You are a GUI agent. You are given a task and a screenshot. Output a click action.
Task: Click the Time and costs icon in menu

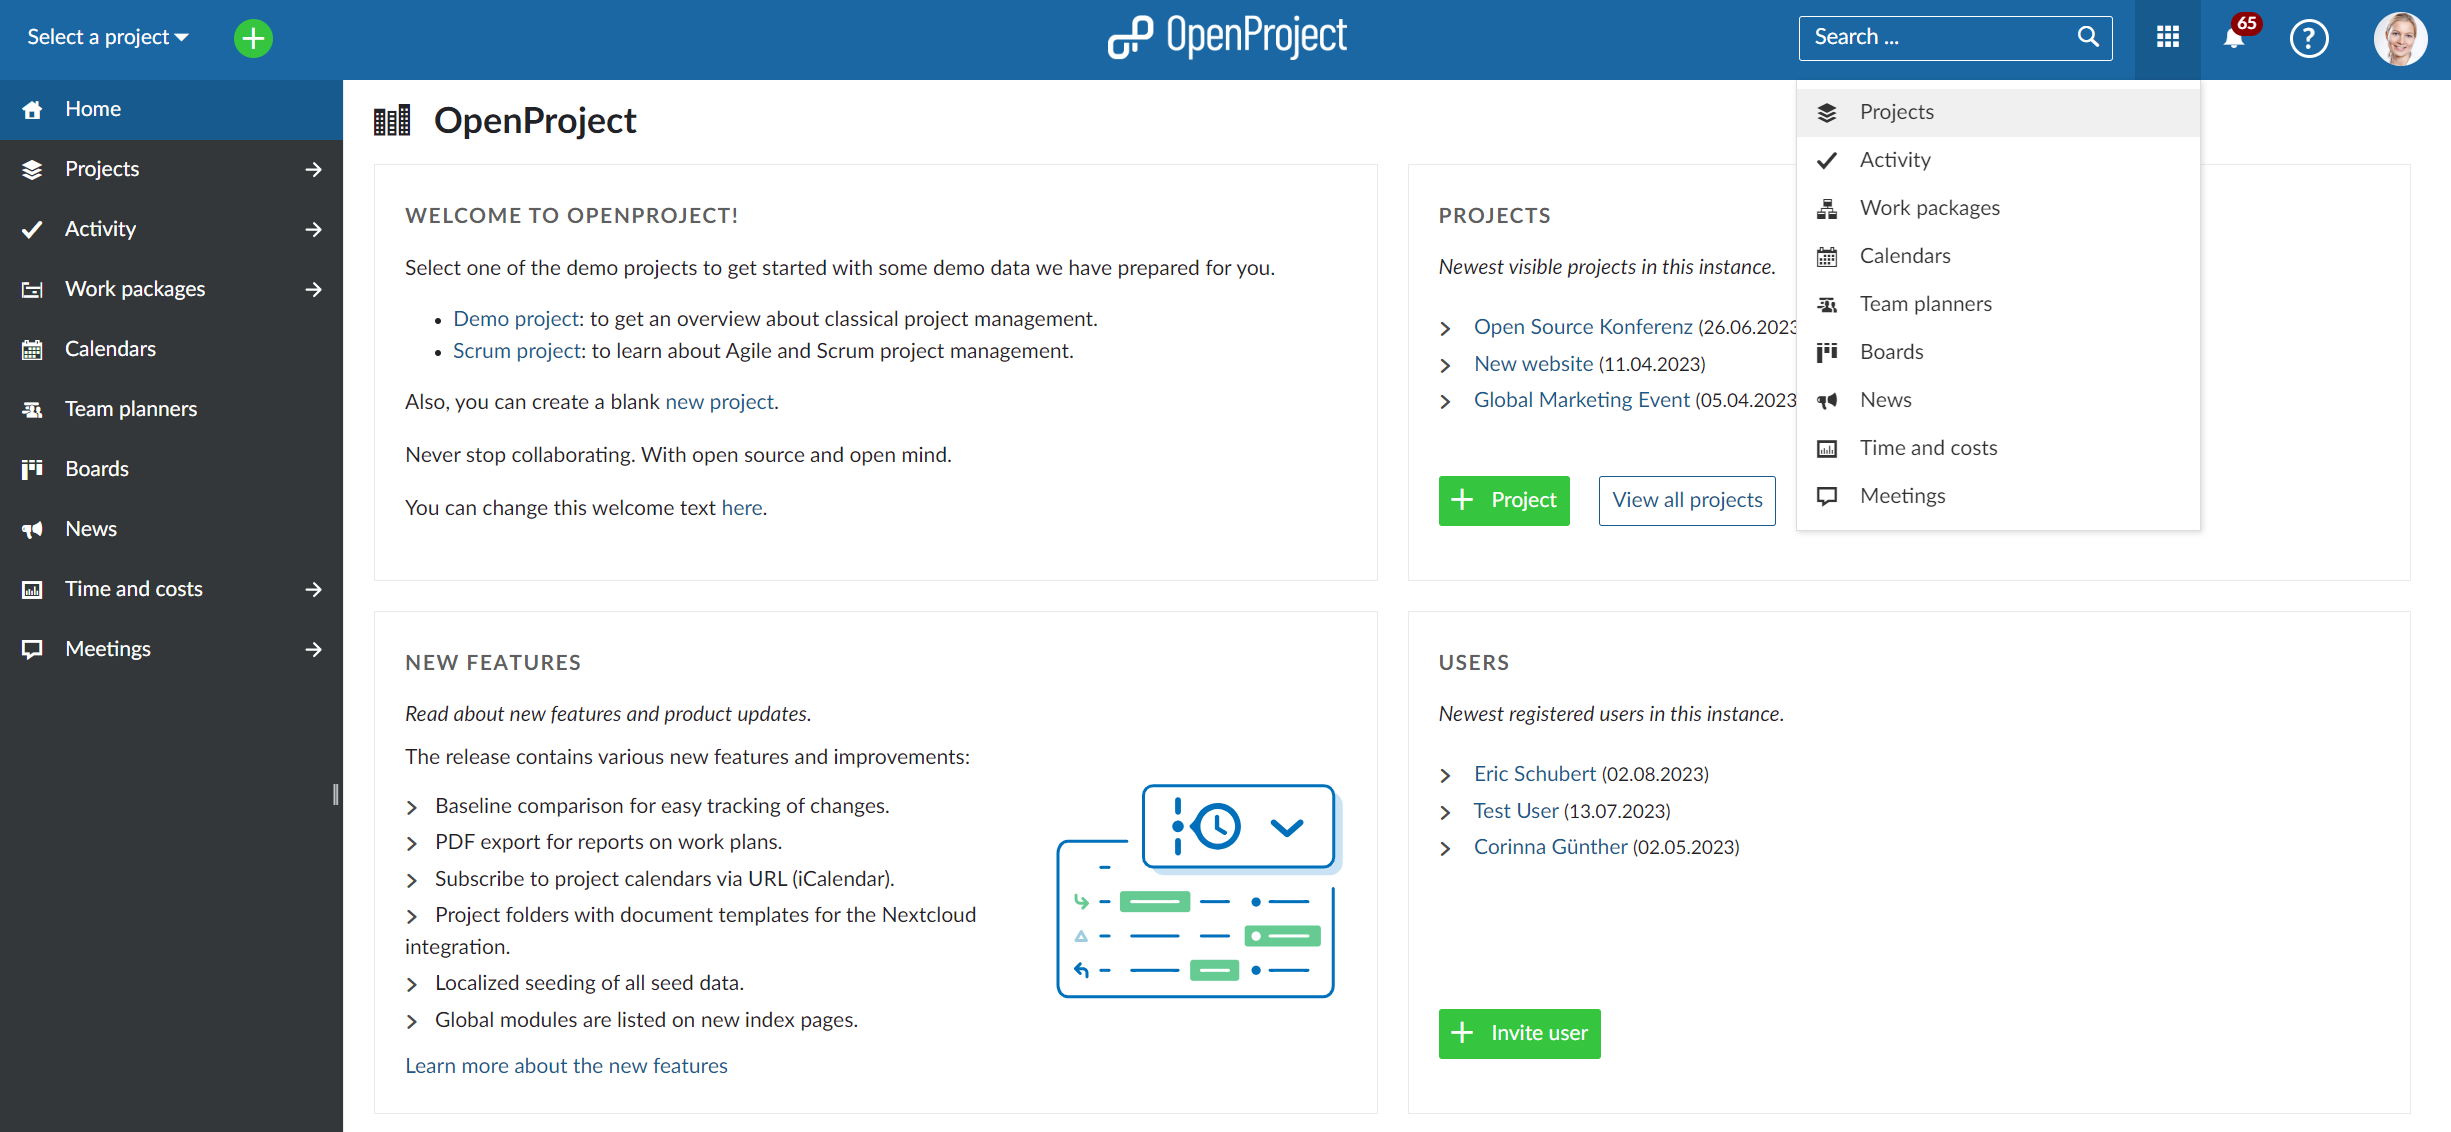click(1826, 449)
